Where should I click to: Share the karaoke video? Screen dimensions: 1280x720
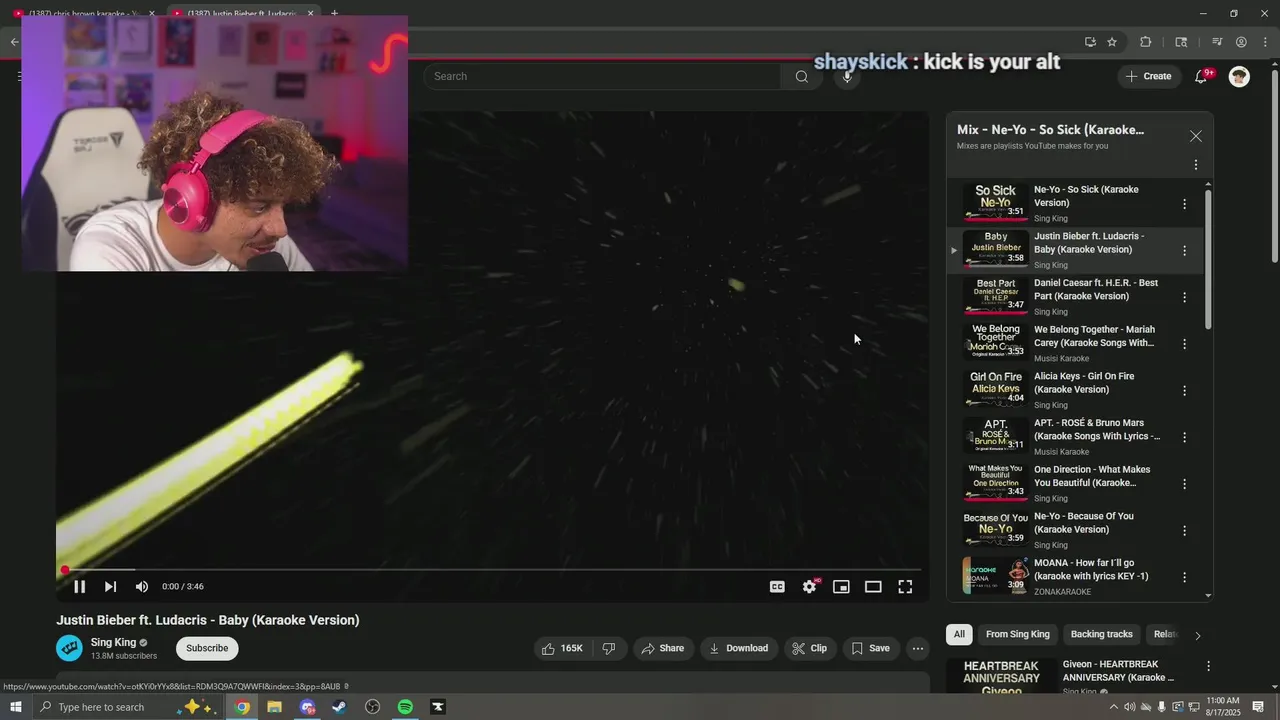tap(663, 648)
